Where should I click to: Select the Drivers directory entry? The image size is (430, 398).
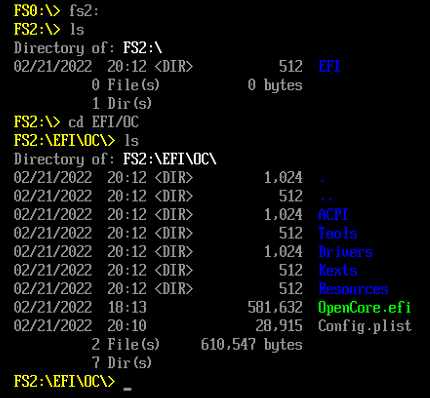click(x=345, y=252)
